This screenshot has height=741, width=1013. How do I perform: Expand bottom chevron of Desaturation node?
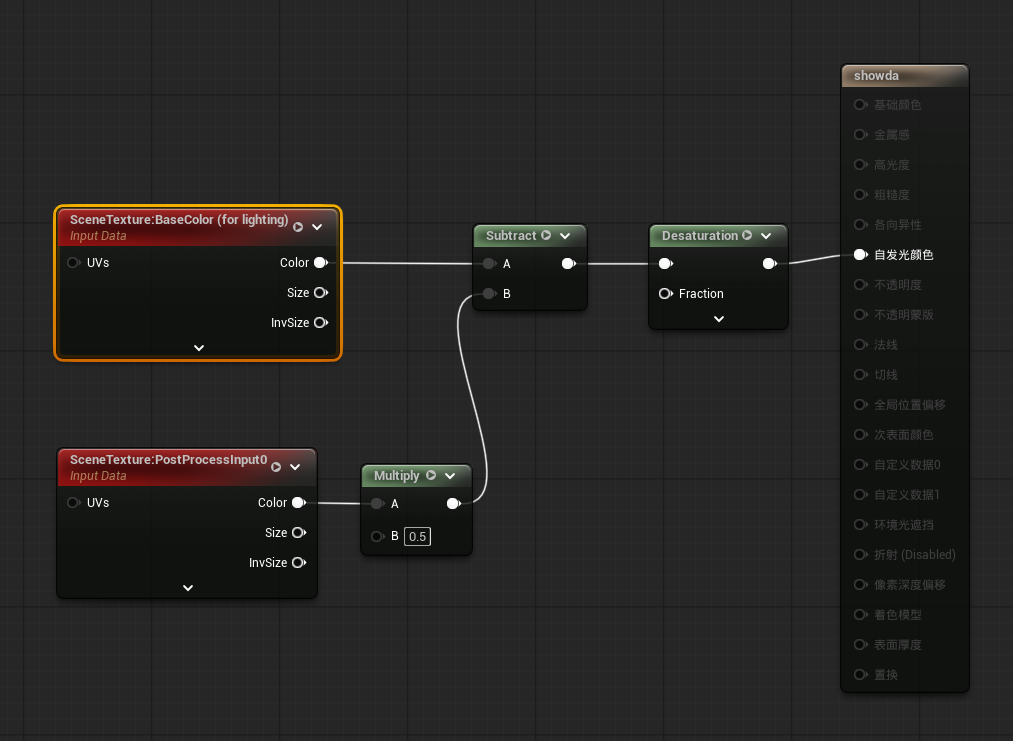[x=719, y=319]
